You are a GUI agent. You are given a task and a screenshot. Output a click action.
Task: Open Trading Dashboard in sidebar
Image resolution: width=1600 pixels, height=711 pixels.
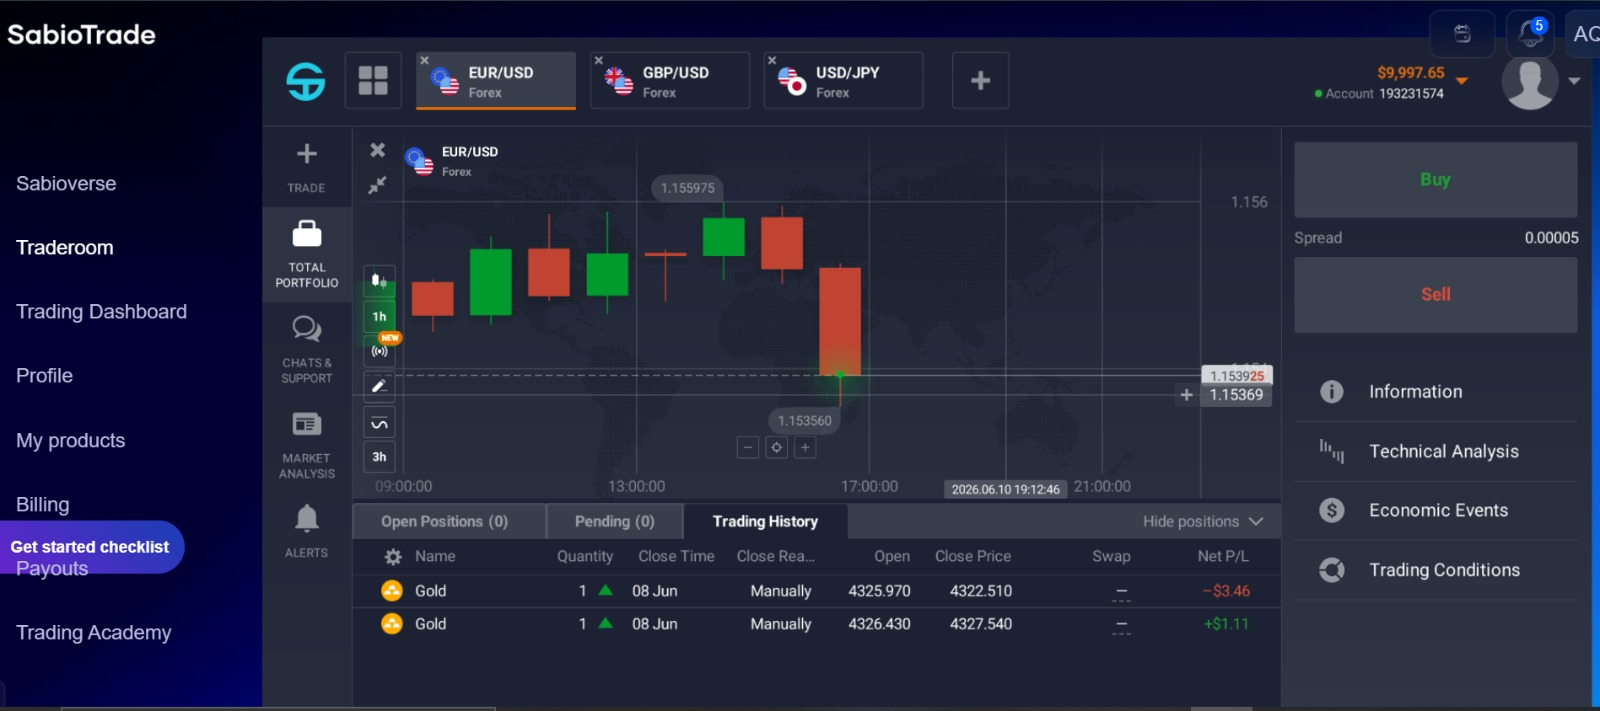coord(101,312)
